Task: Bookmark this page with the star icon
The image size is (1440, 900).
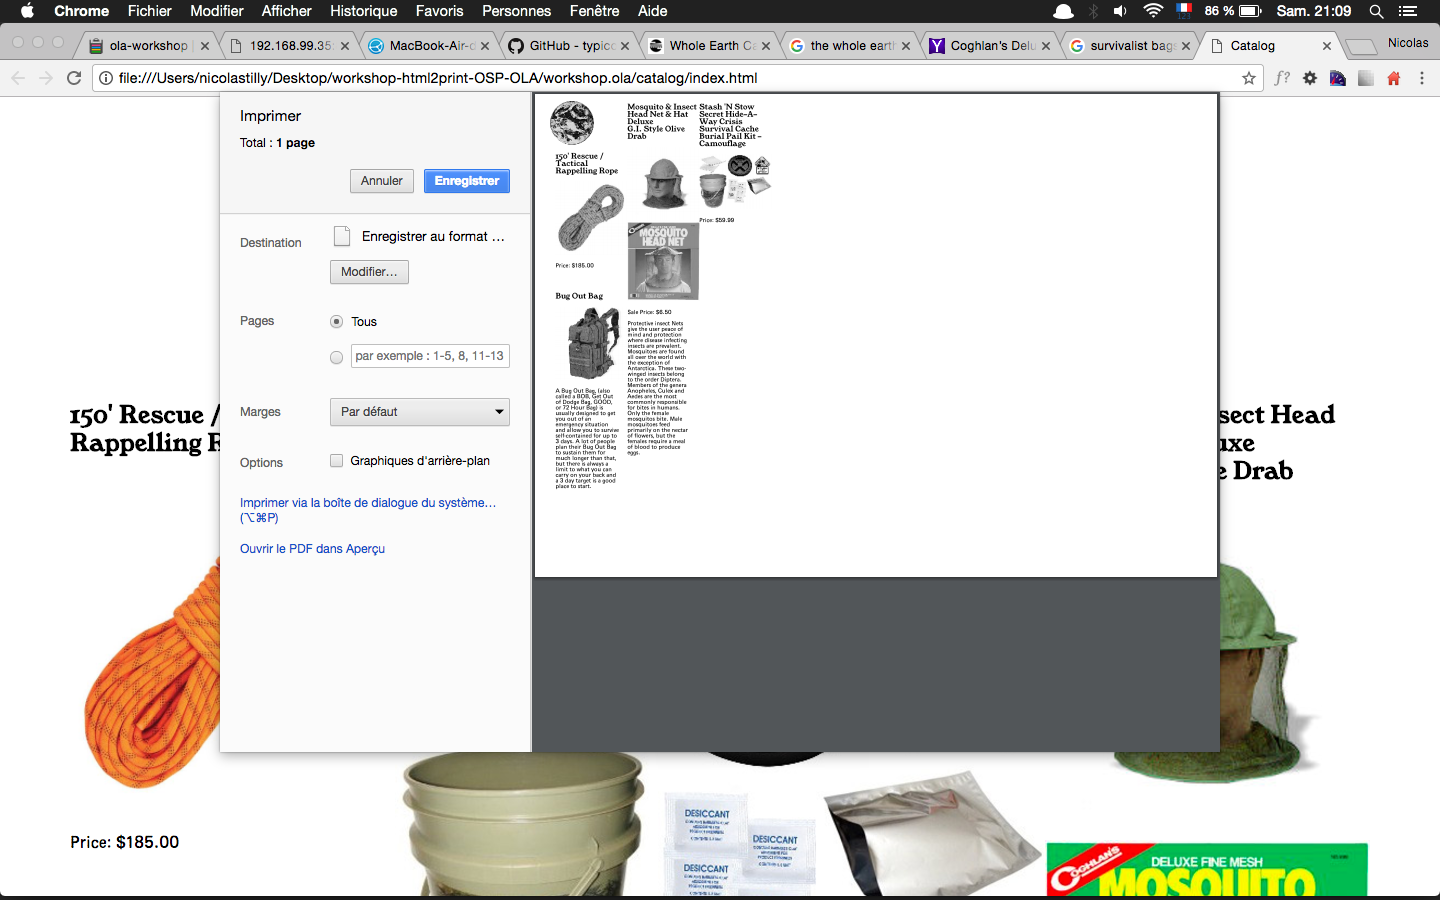Action: click(x=1249, y=78)
